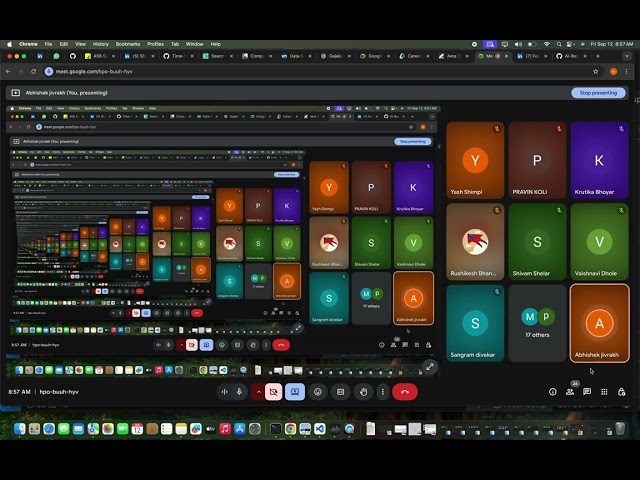
Task: Turn on captions in the main Meet control bar
Action: [x=340, y=392]
